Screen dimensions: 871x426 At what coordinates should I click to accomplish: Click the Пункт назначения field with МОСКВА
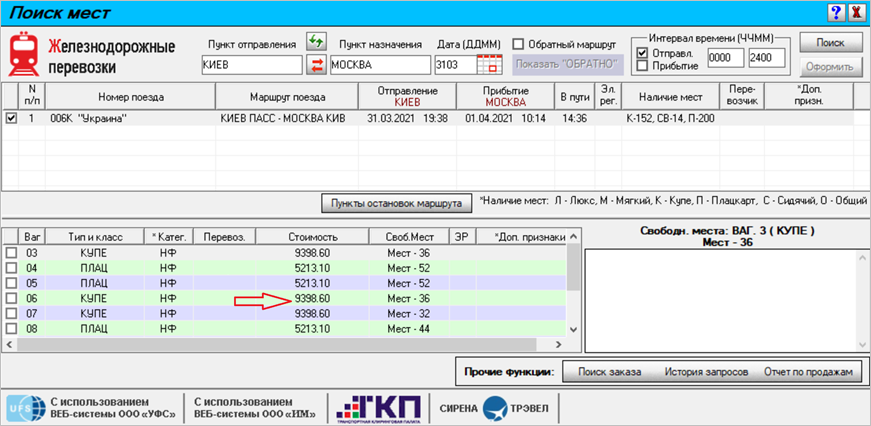[380, 65]
